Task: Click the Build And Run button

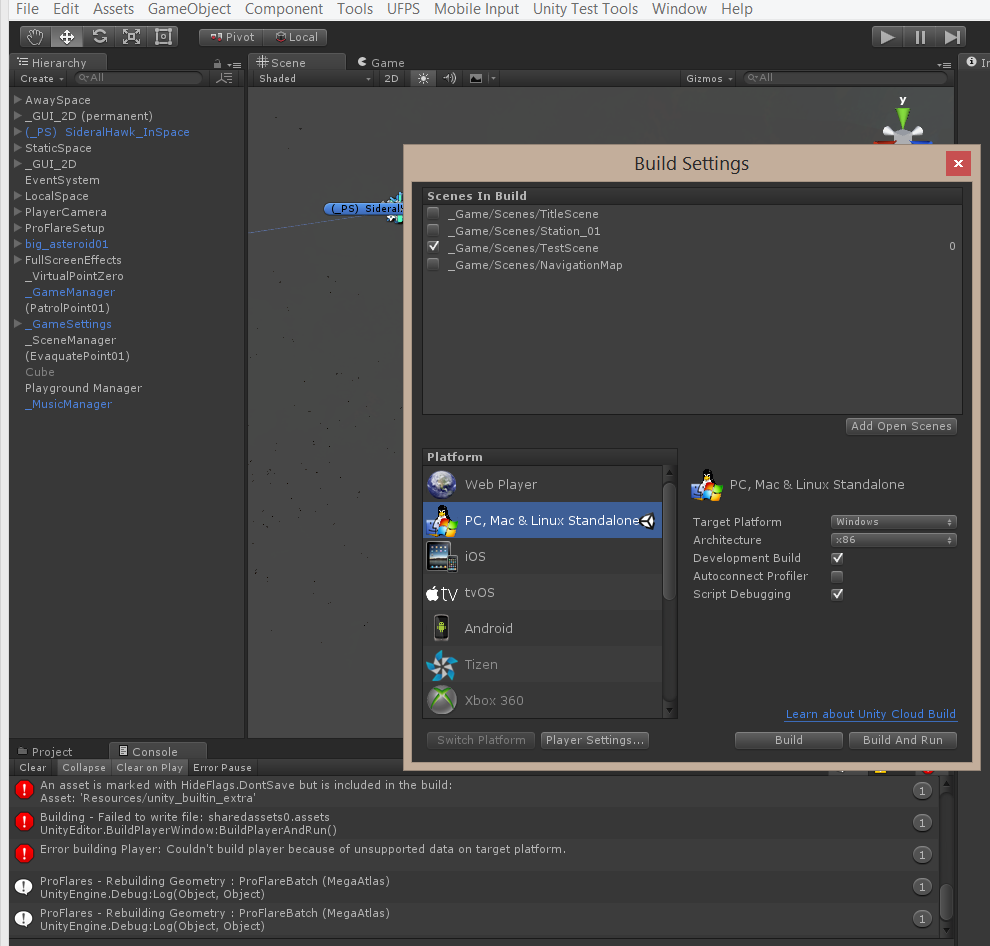Action: [x=902, y=740]
